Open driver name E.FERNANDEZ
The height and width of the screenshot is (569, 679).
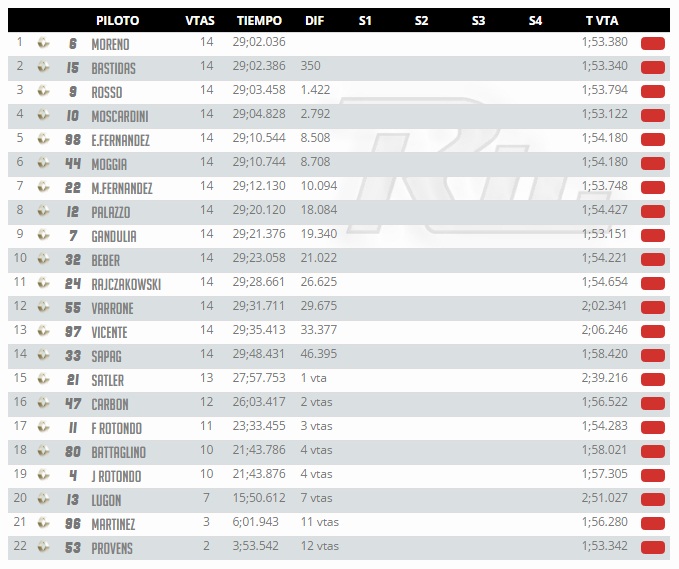[120, 140]
